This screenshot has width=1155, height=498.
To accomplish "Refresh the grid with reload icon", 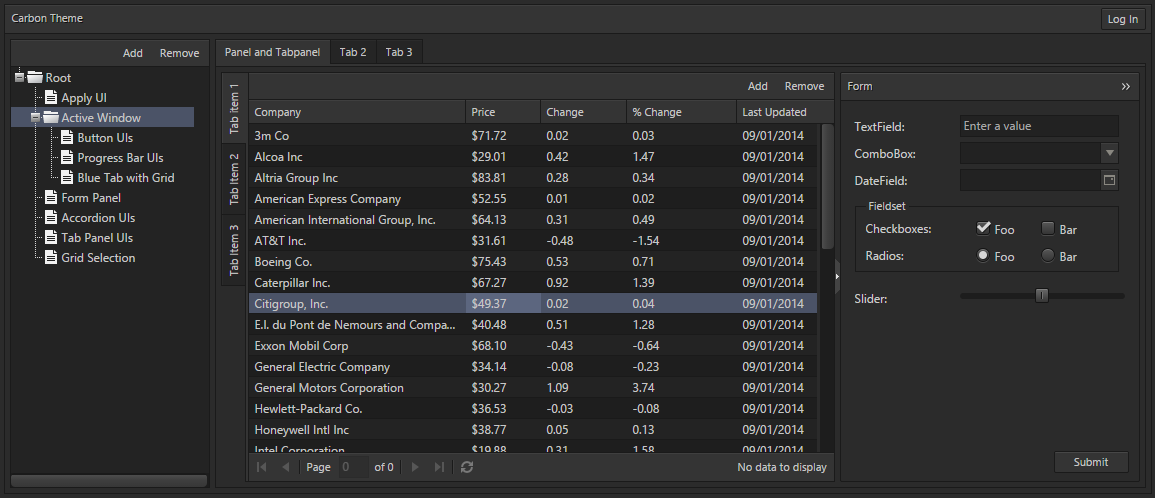I will pos(466,466).
